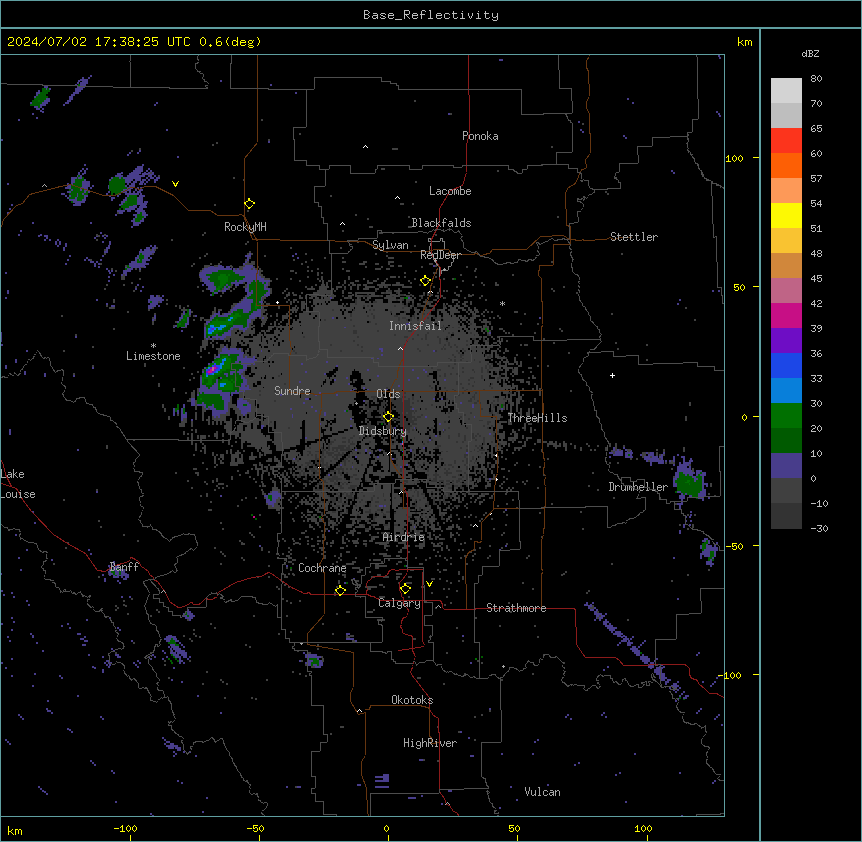
Task: Select the pink 45–42 dBZ legend swatch
Action: coord(786,290)
